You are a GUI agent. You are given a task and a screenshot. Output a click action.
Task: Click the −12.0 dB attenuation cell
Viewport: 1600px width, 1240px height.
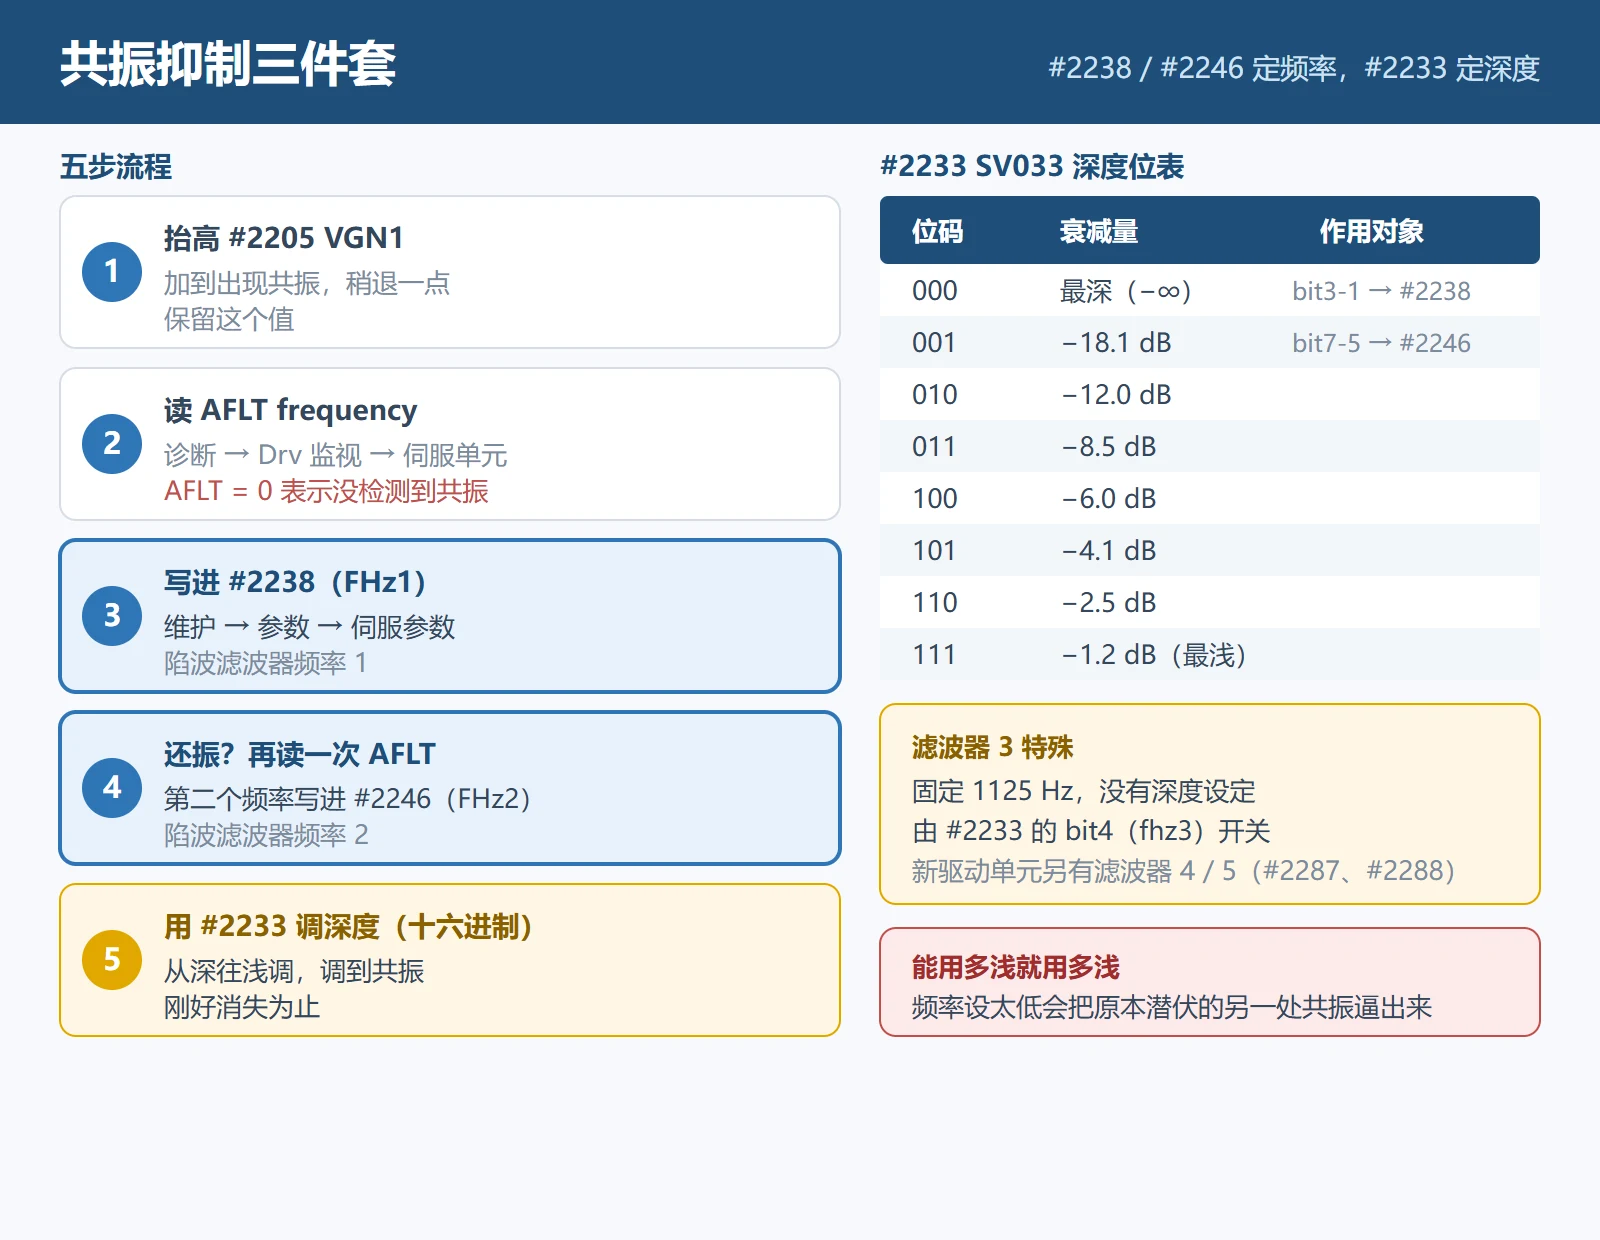(x=1116, y=395)
